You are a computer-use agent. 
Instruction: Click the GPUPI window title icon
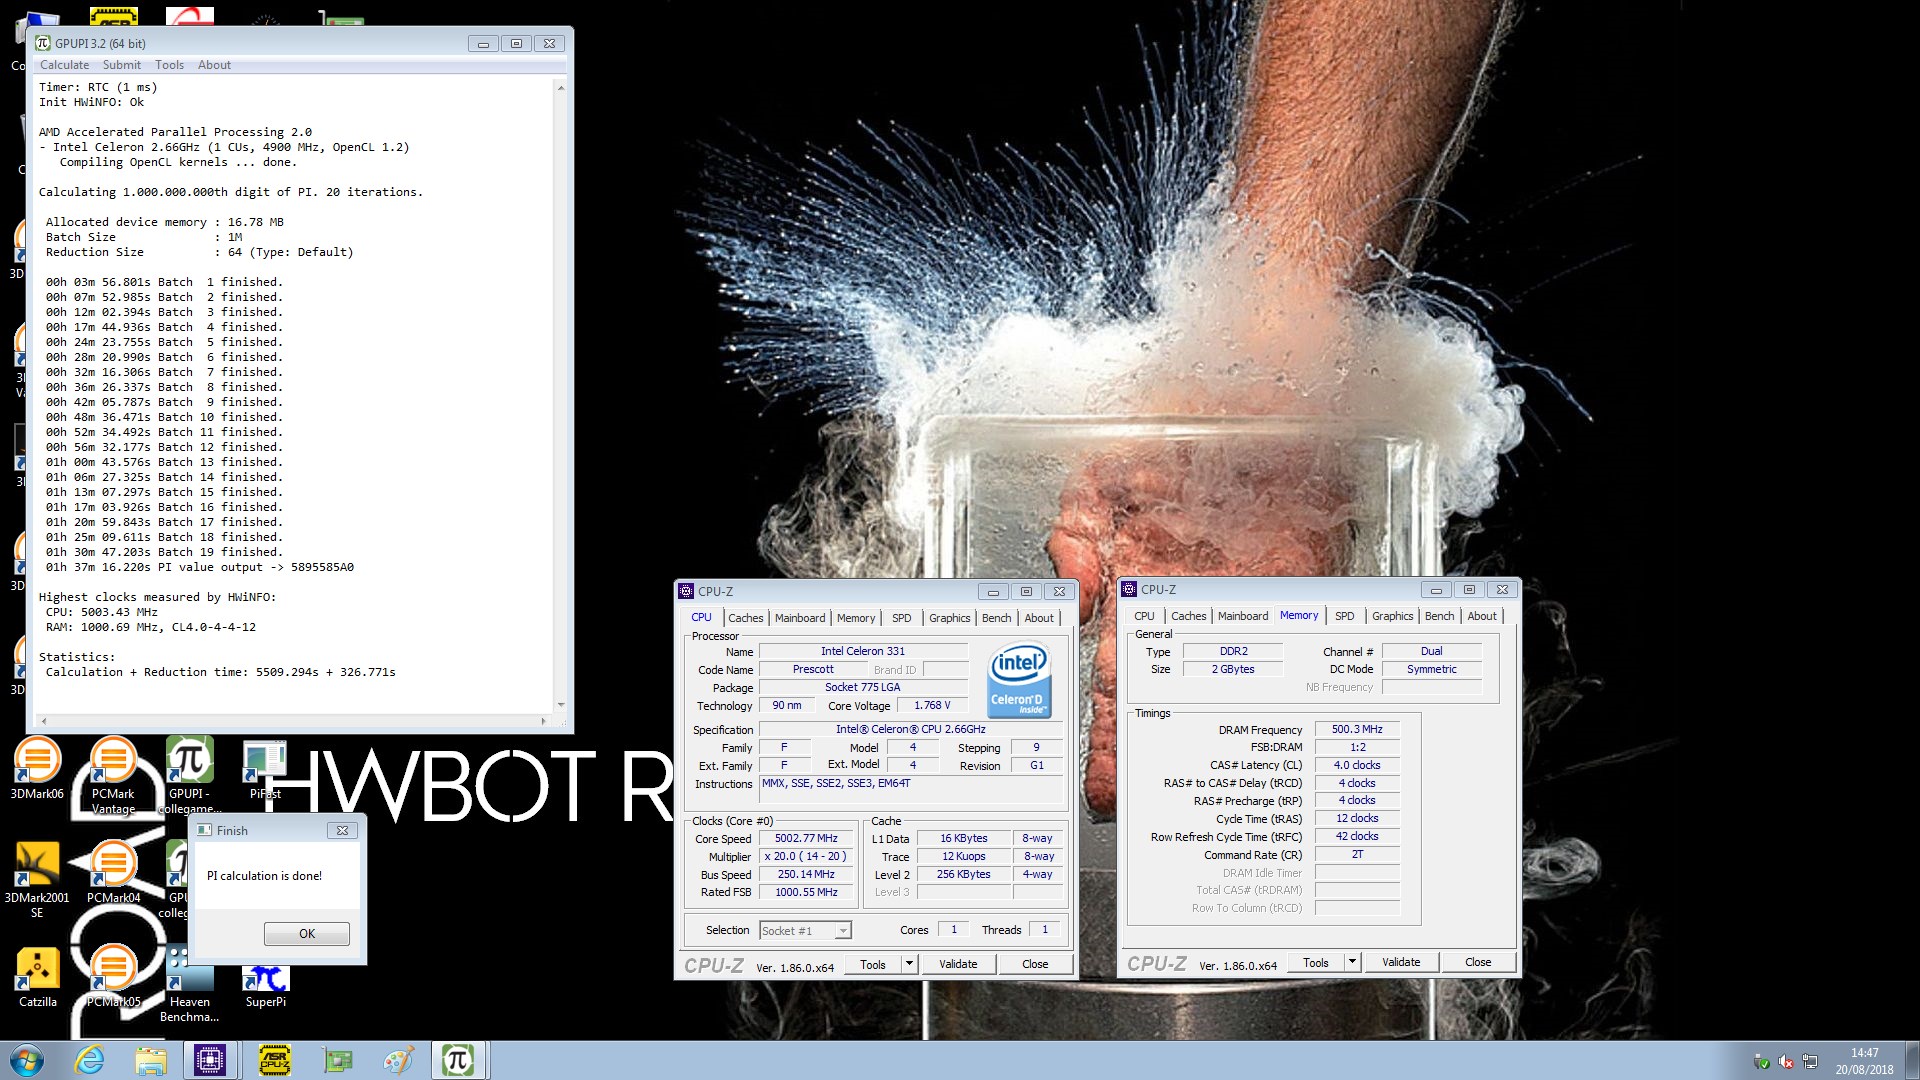point(43,43)
